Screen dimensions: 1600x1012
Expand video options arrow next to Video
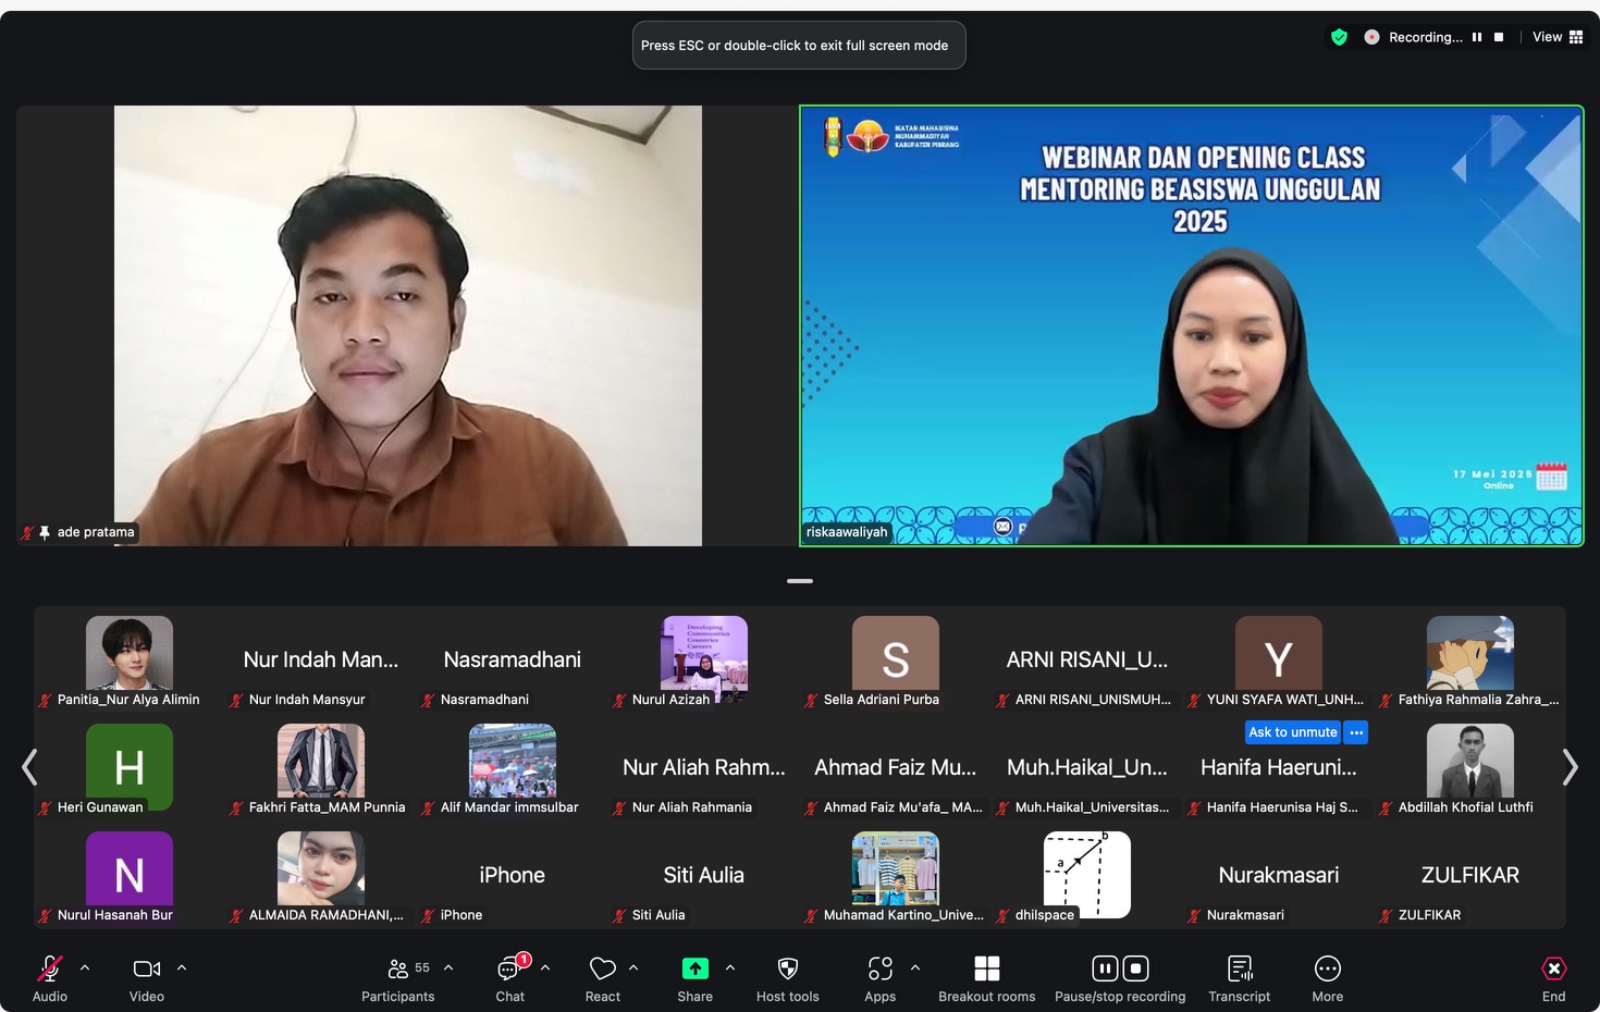click(x=182, y=968)
